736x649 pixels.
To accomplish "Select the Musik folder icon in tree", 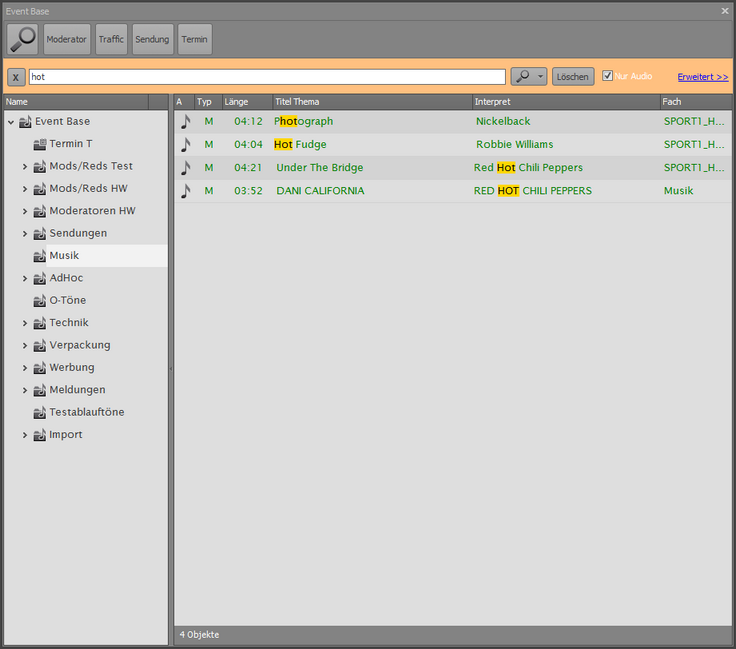I will tap(40, 256).
